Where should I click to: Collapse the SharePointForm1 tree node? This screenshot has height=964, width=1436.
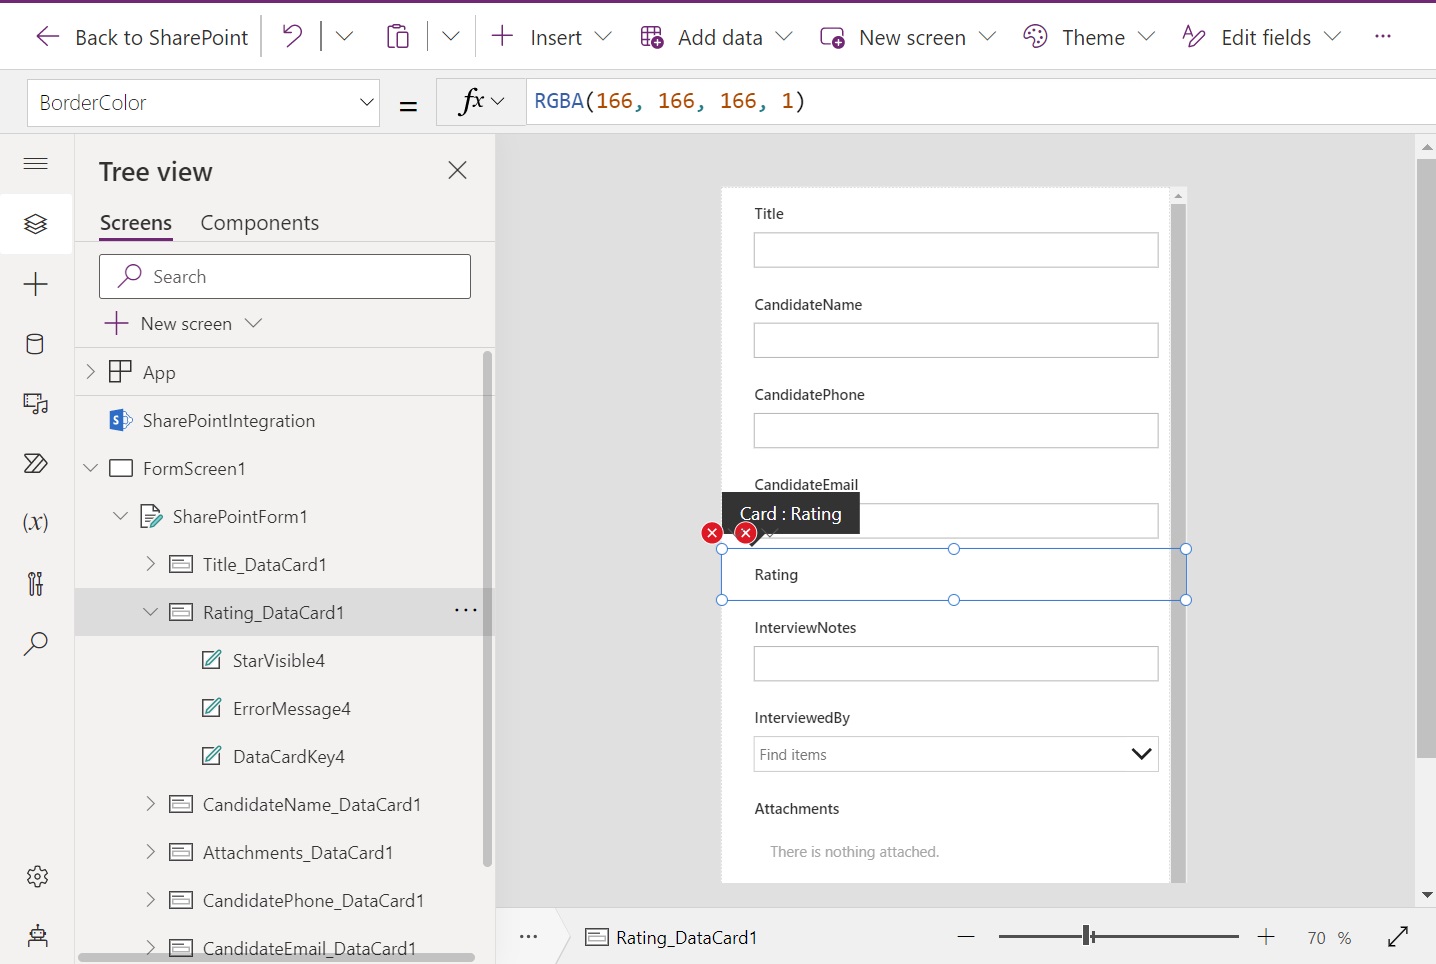coord(120,516)
